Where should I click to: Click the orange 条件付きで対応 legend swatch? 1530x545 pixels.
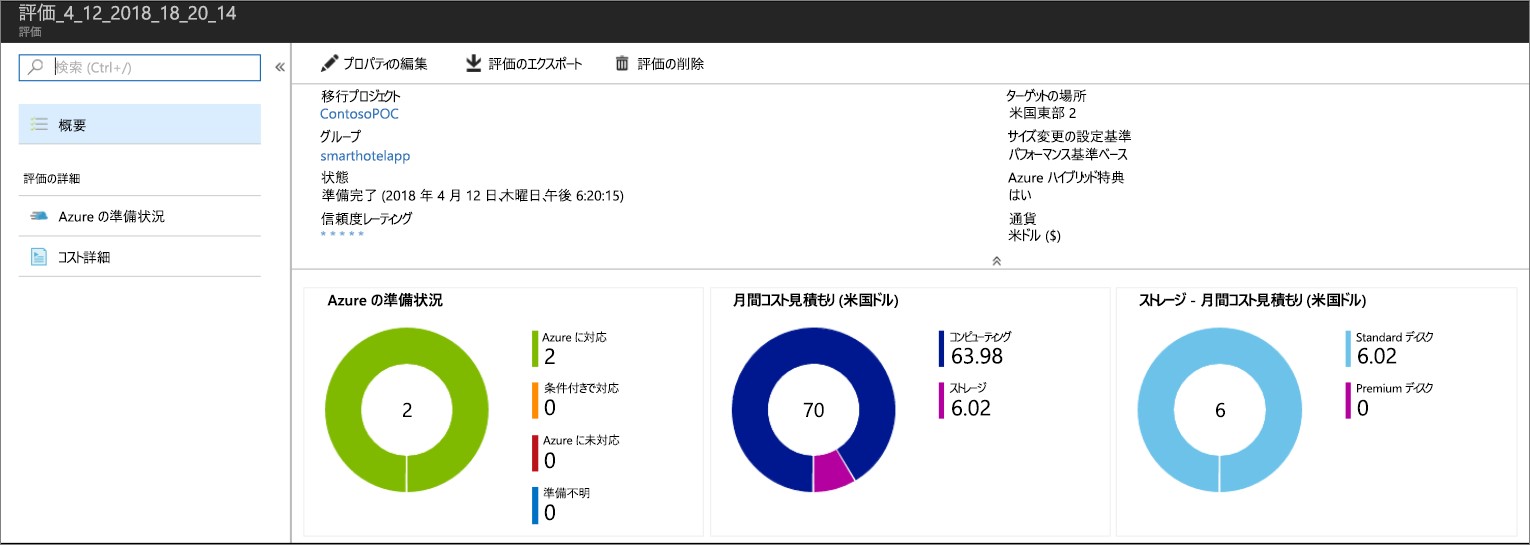pyautogui.click(x=536, y=400)
